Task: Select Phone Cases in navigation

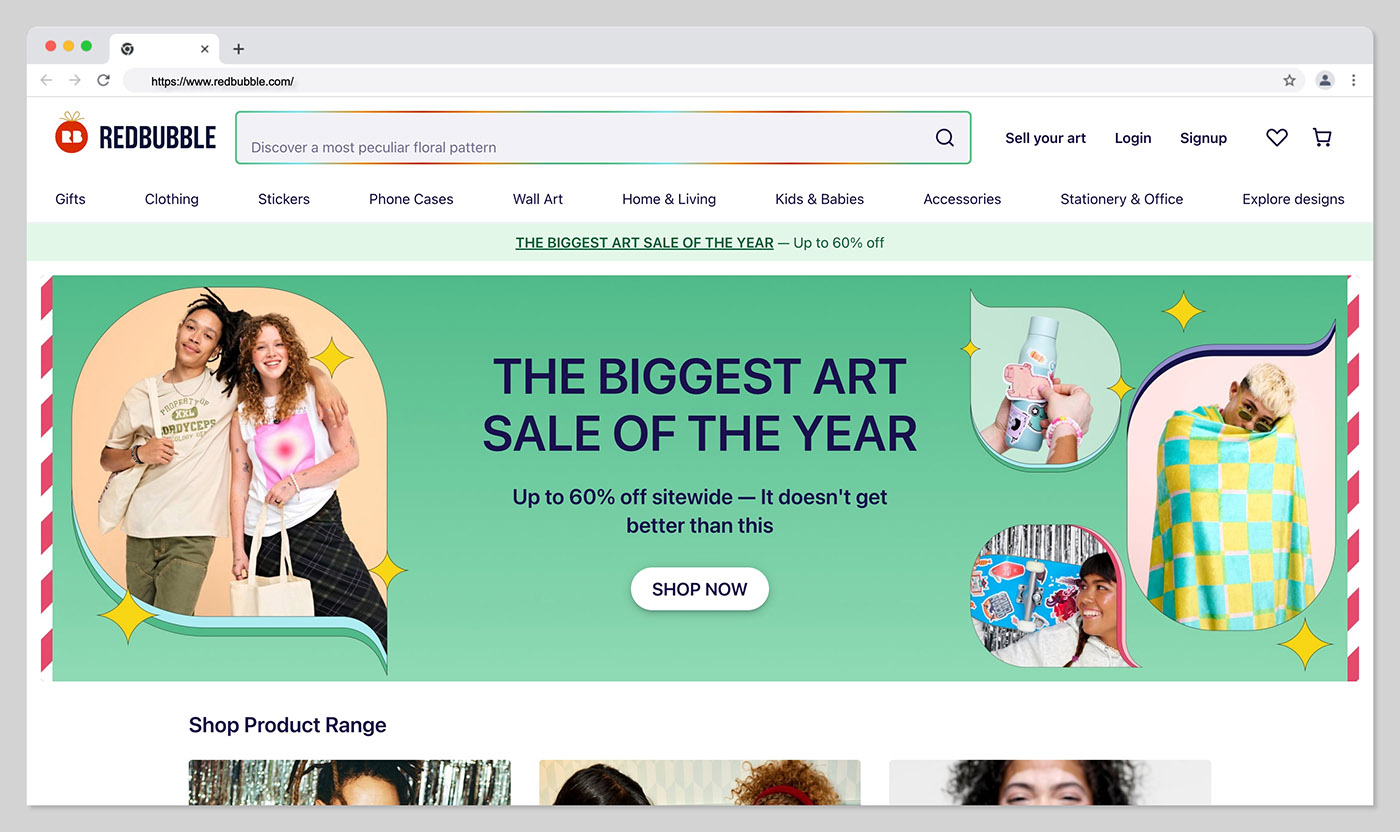Action: pyautogui.click(x=411, y=199)
